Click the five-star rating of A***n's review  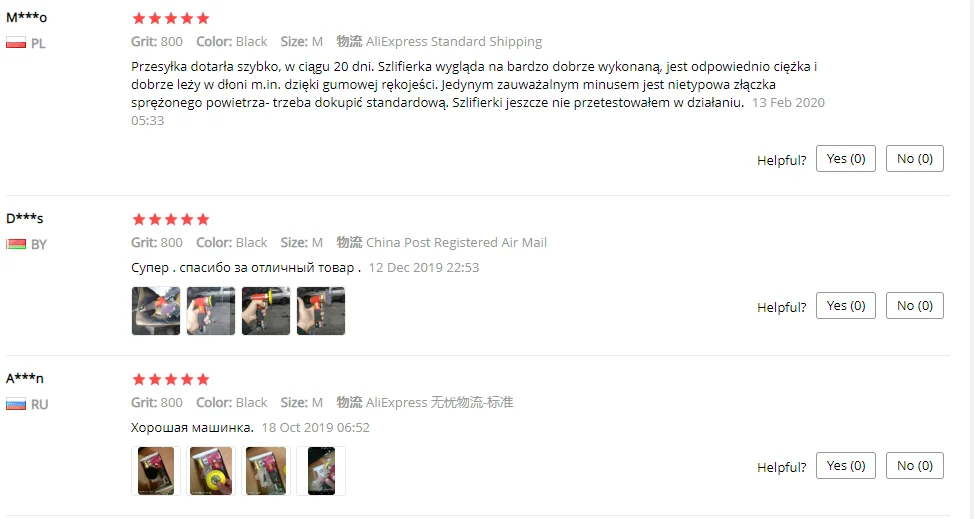(171, 379)
